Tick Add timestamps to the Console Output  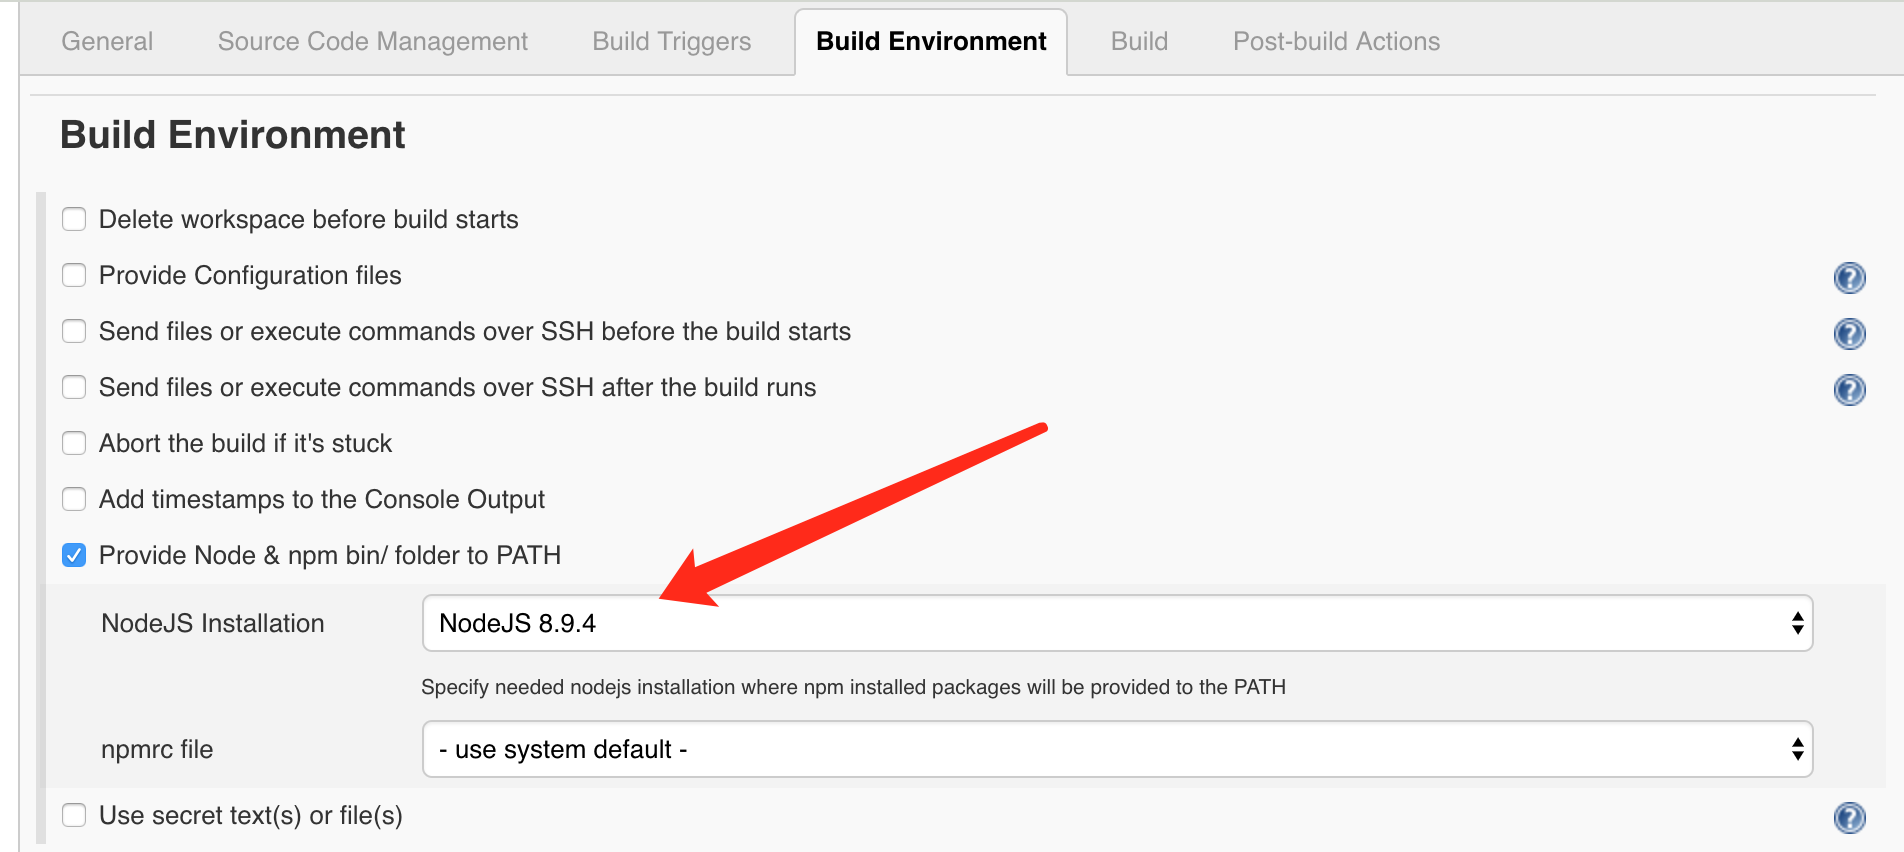tap(74, 499)
